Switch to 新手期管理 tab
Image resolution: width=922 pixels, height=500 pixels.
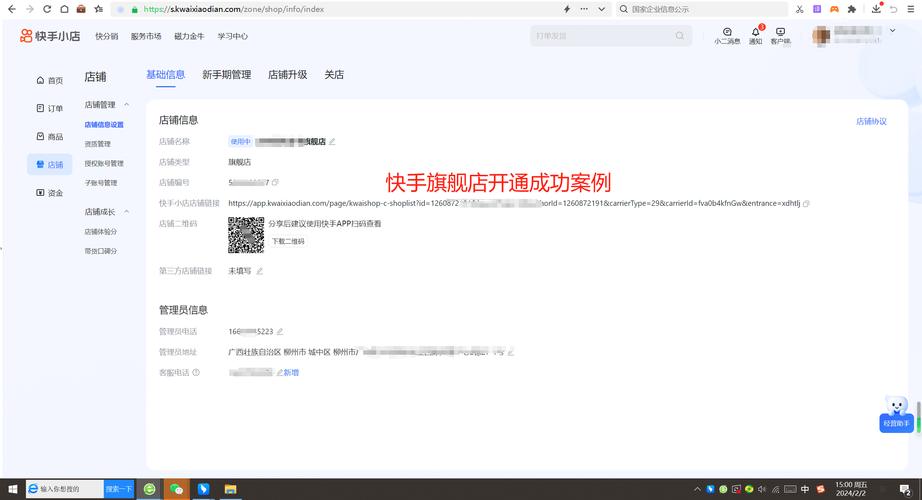pyautogui.click(x=226, y=75)
